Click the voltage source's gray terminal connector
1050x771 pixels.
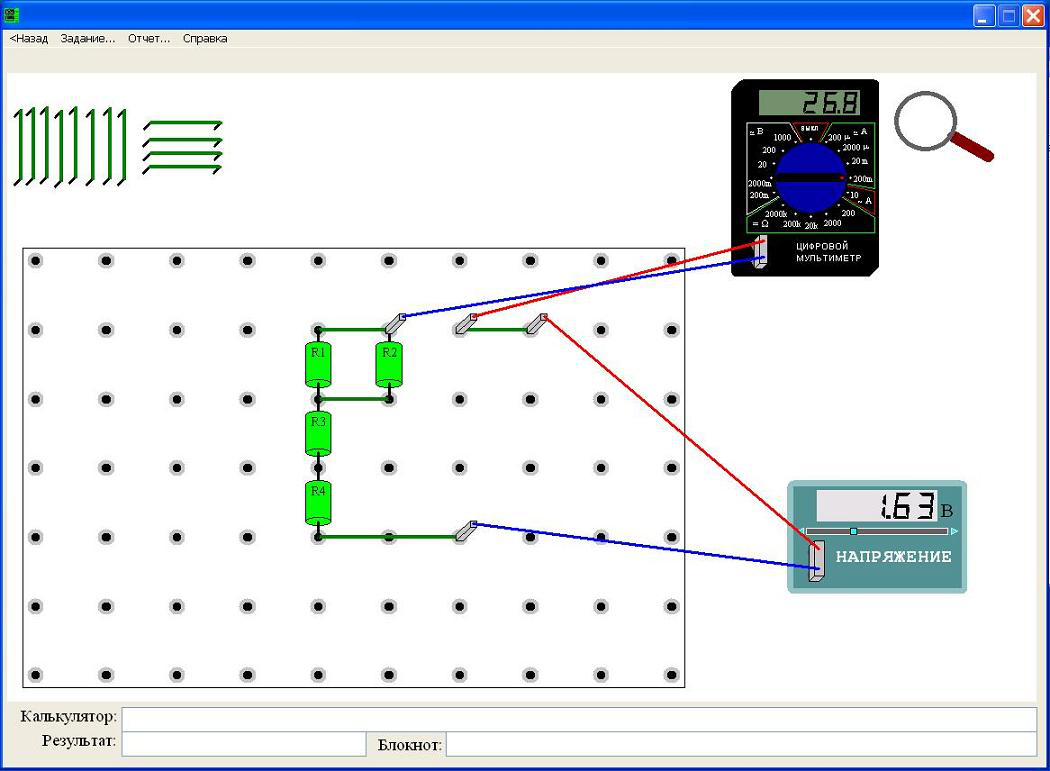pyautogui.click(x=816, y=561)
